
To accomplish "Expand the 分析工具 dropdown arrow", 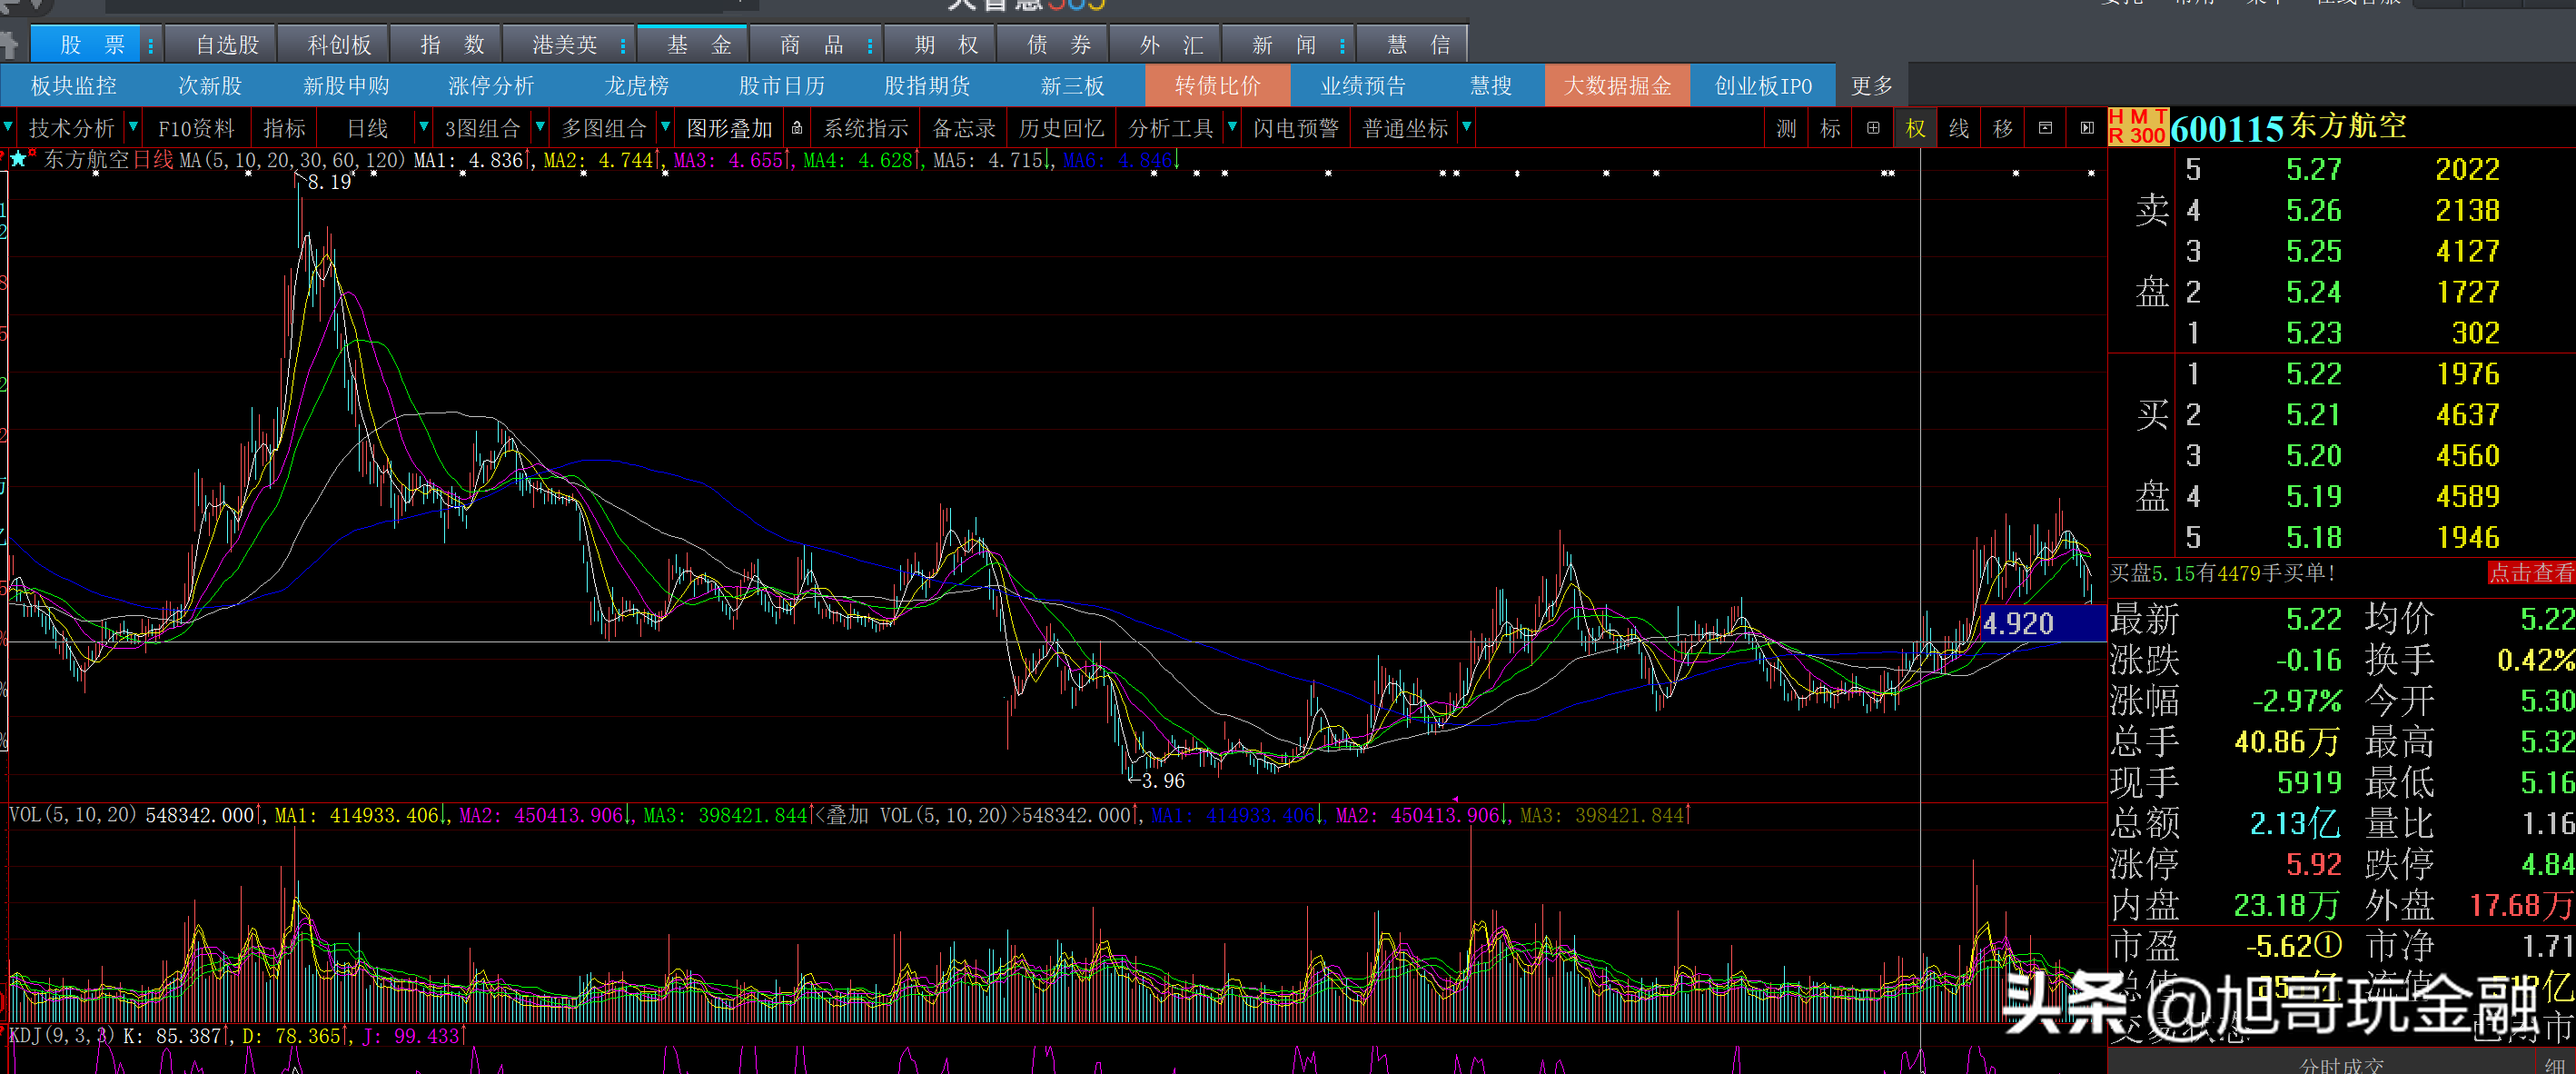I will point(1232,127).
